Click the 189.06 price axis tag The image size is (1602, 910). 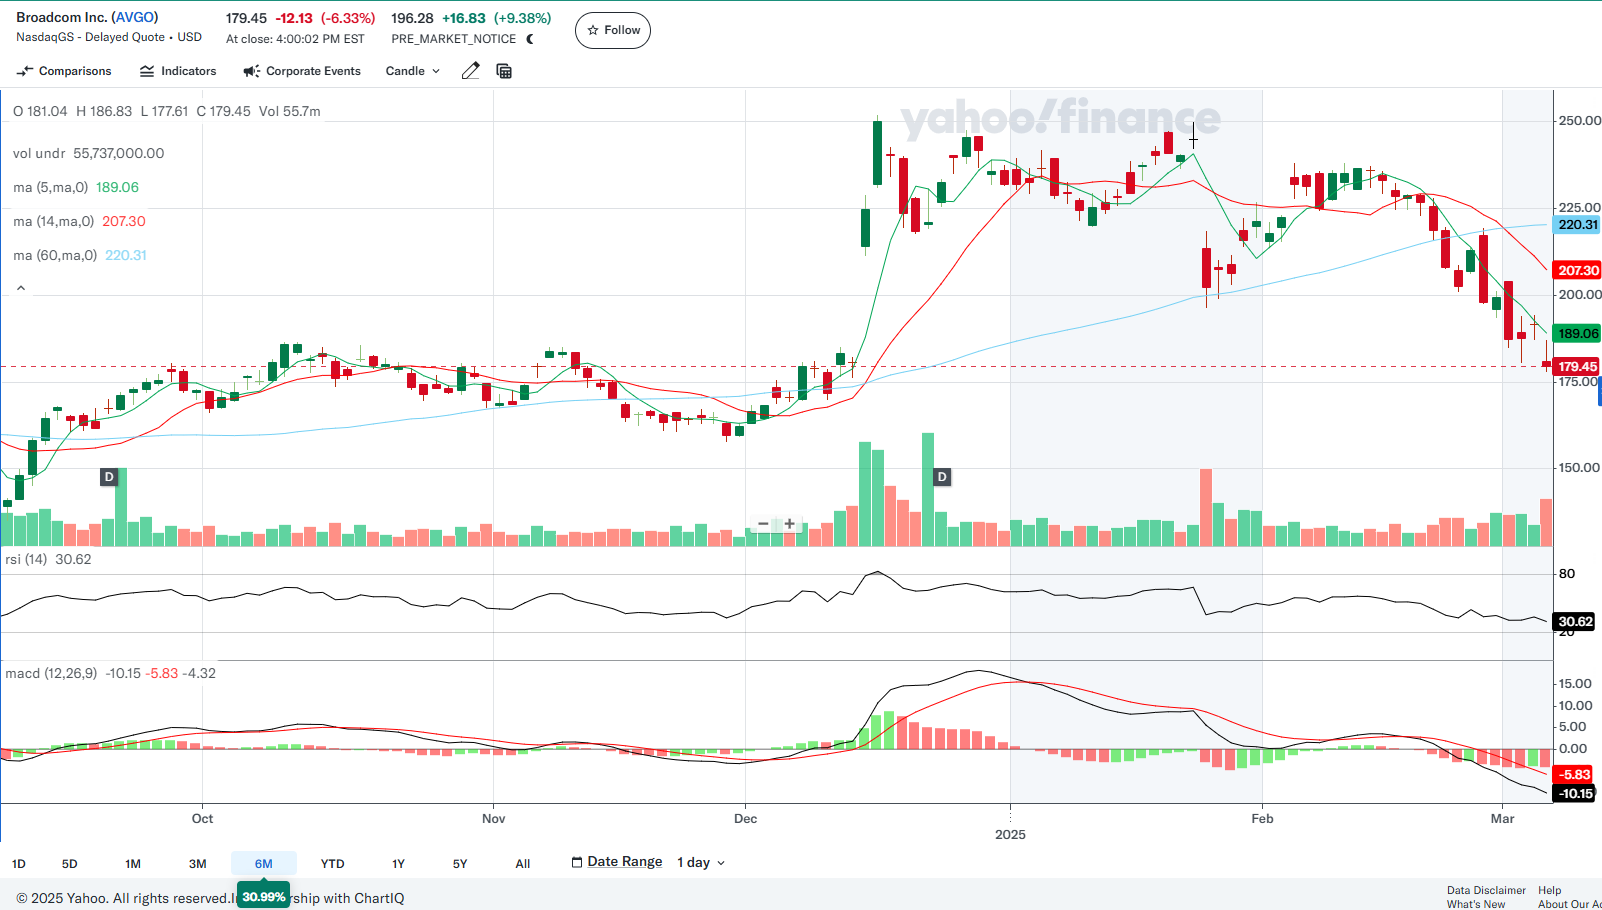coord(1577,334)
